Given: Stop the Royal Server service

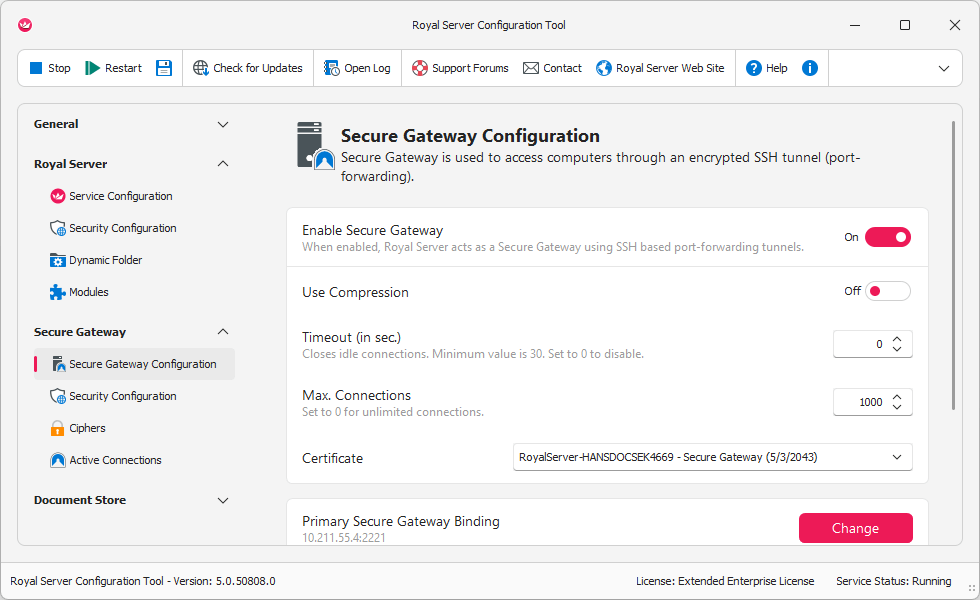Looking at the screenshot, I should (x=50, y=68).
